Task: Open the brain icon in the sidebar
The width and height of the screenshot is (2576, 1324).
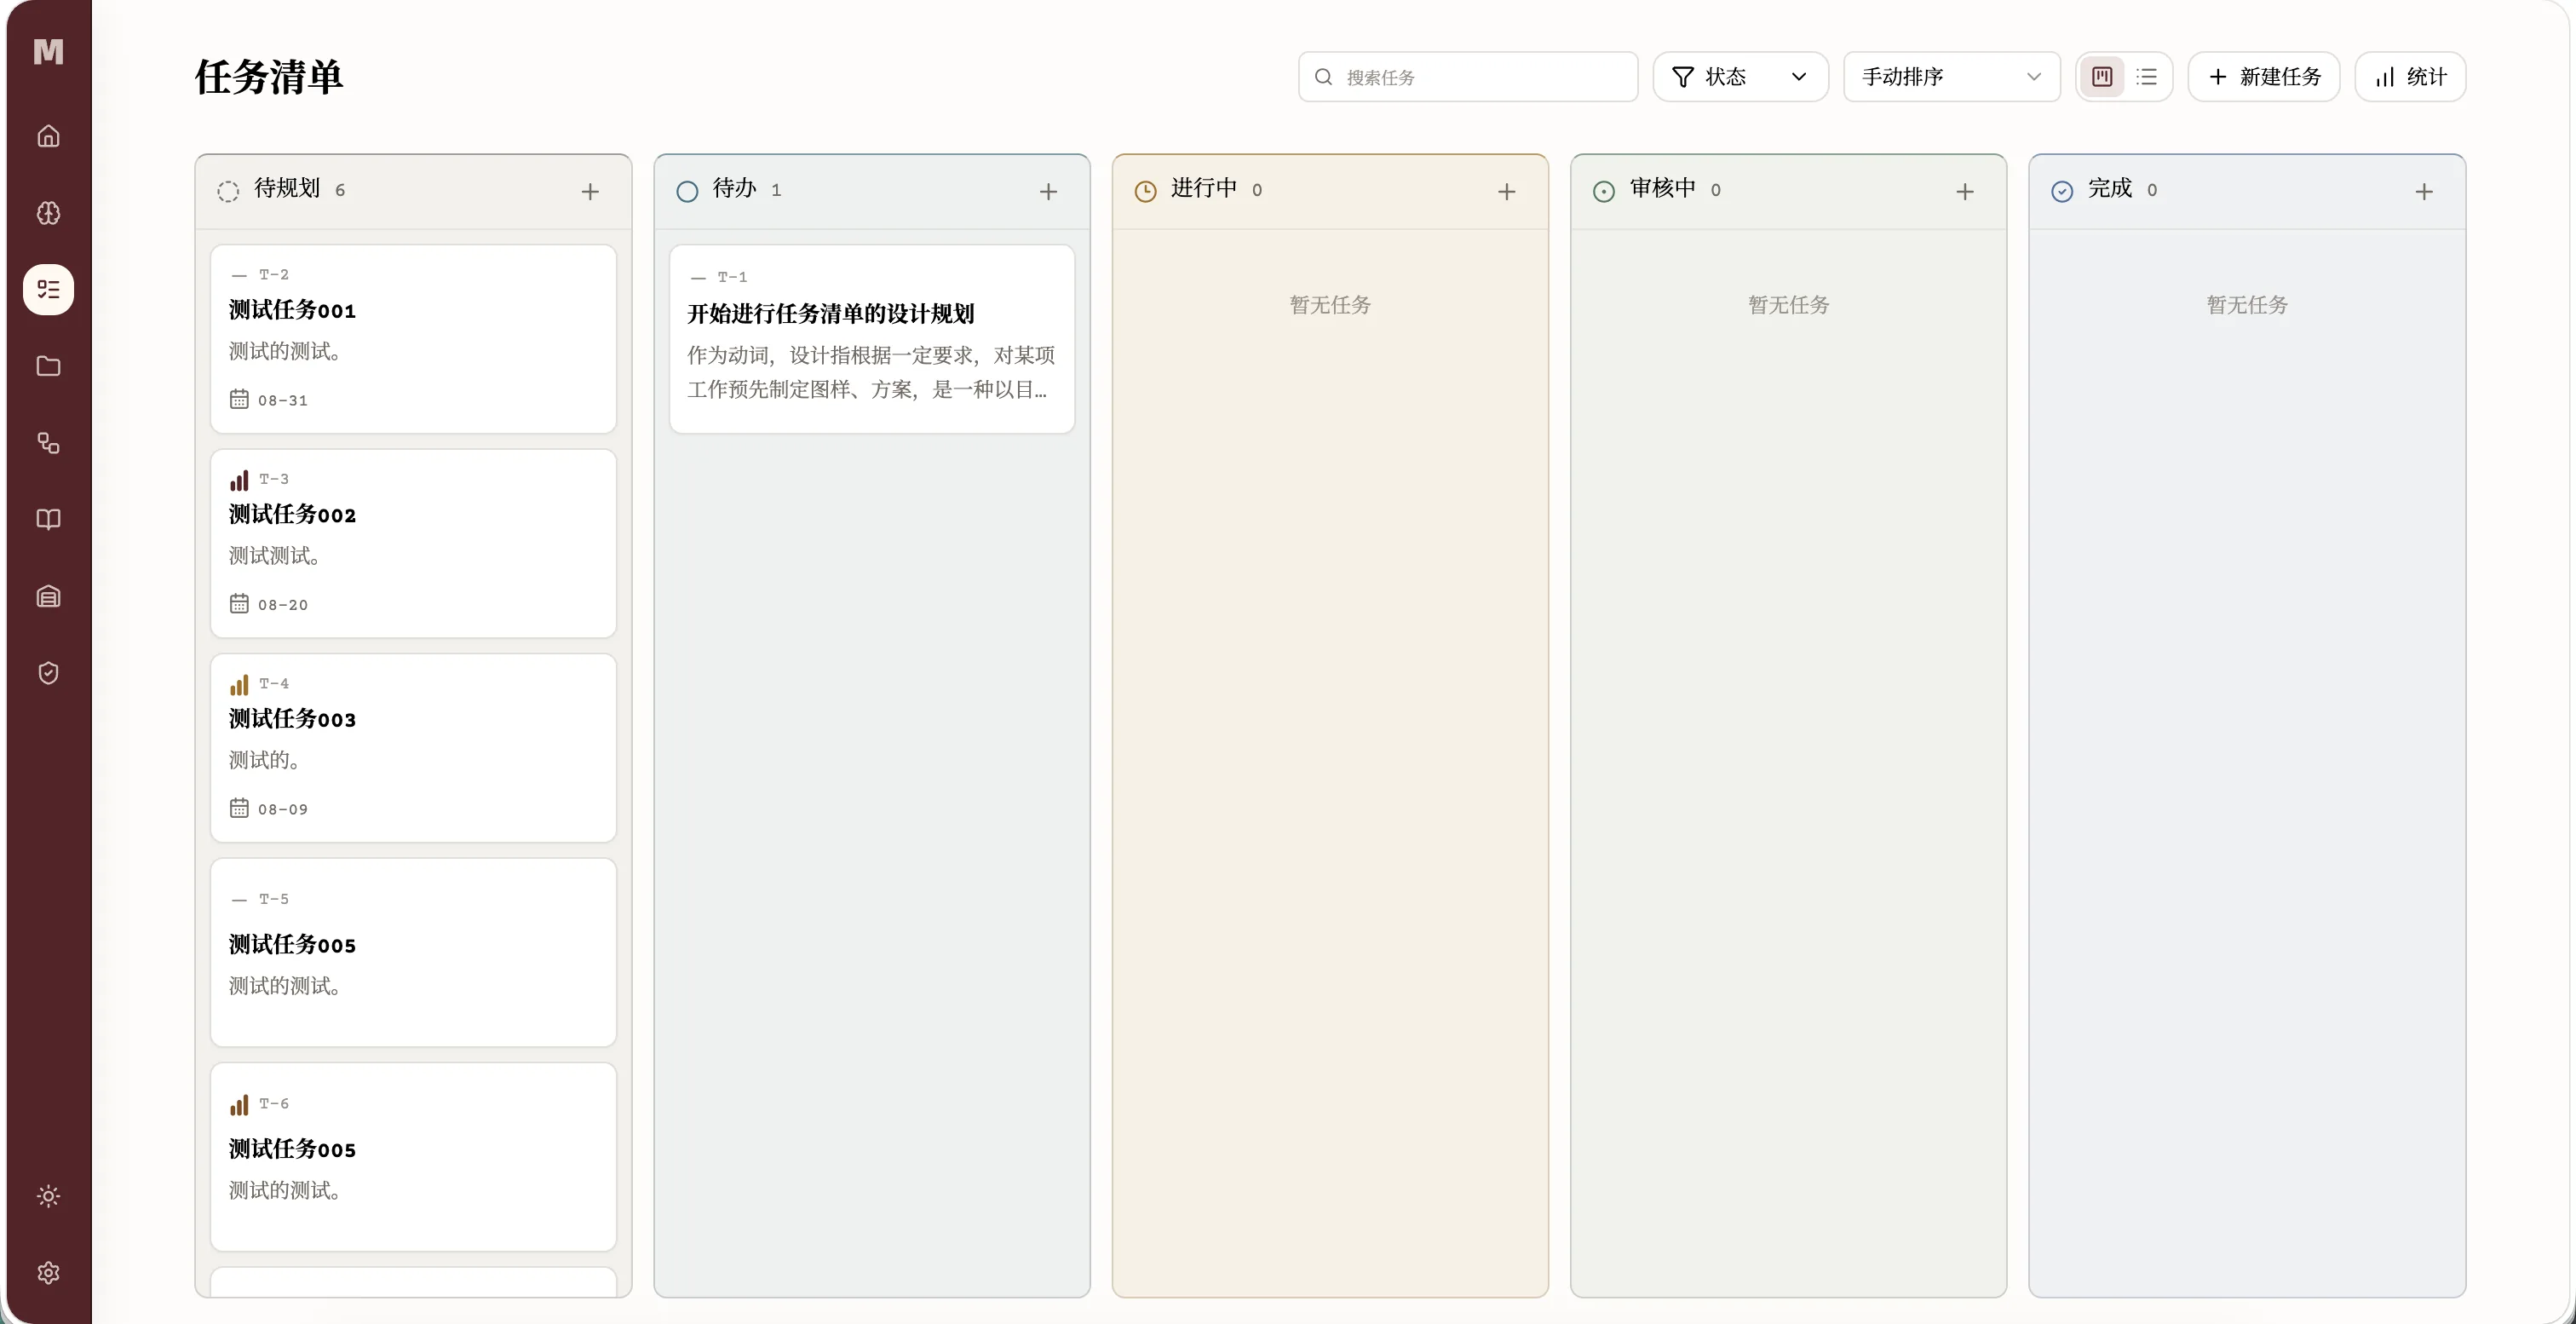Action: [x=48, y=213]
